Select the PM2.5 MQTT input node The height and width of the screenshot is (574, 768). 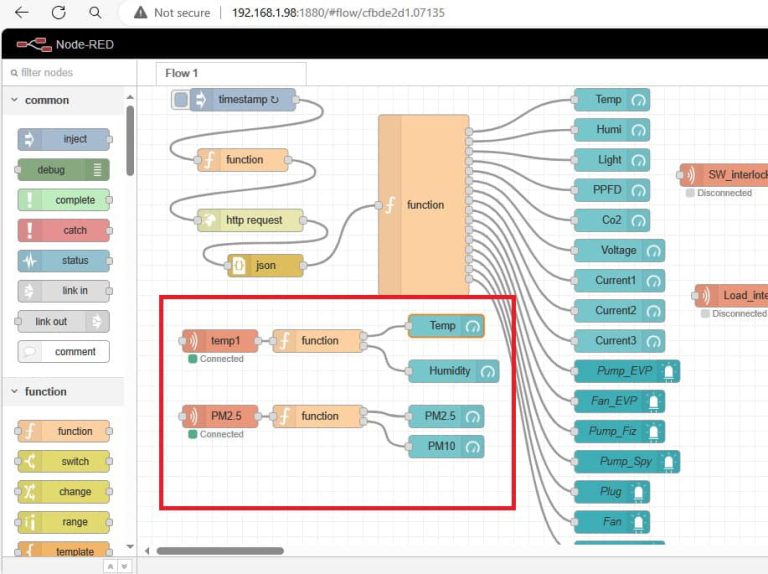point(219,416)
